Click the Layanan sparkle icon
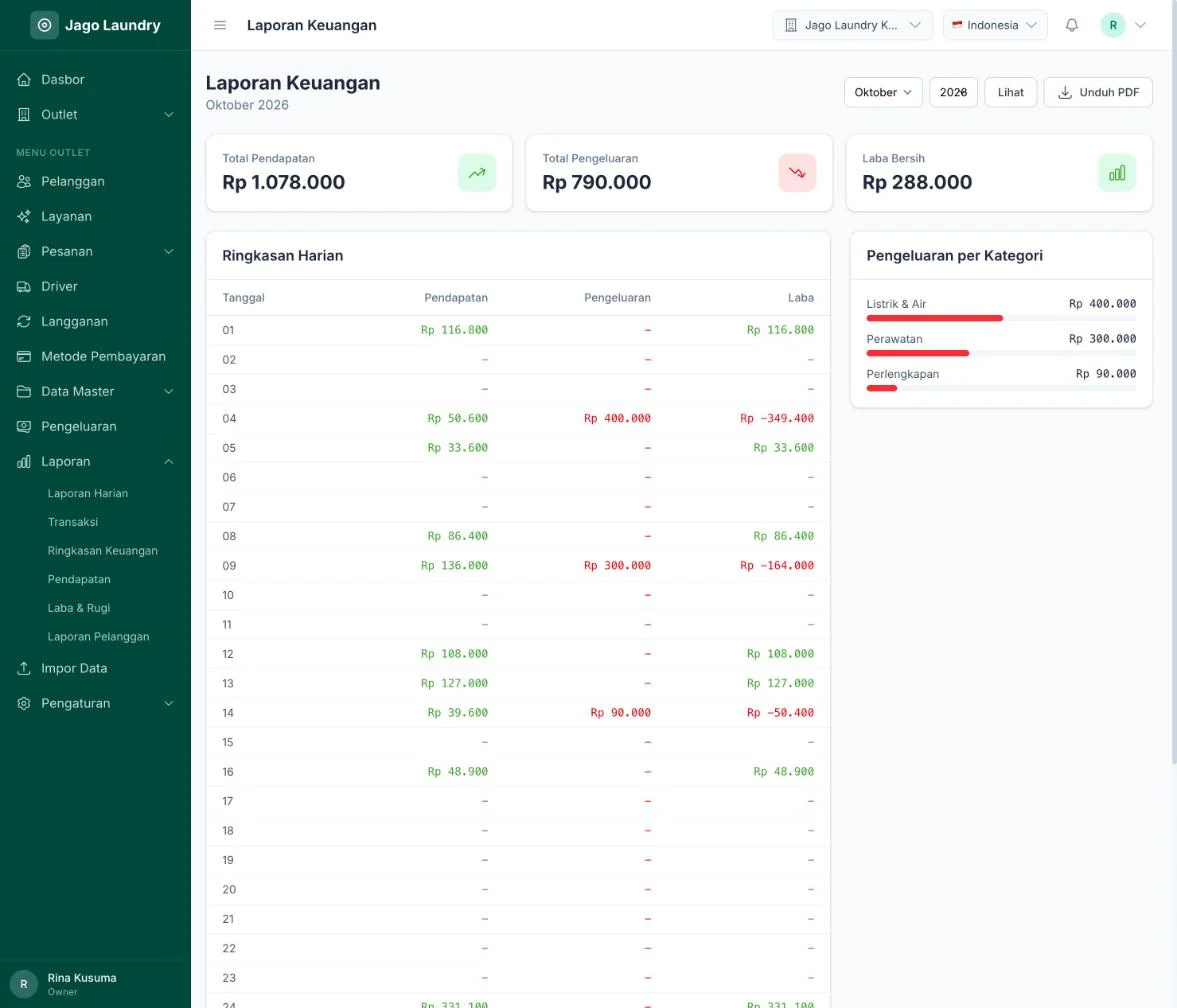 [24, 216]
